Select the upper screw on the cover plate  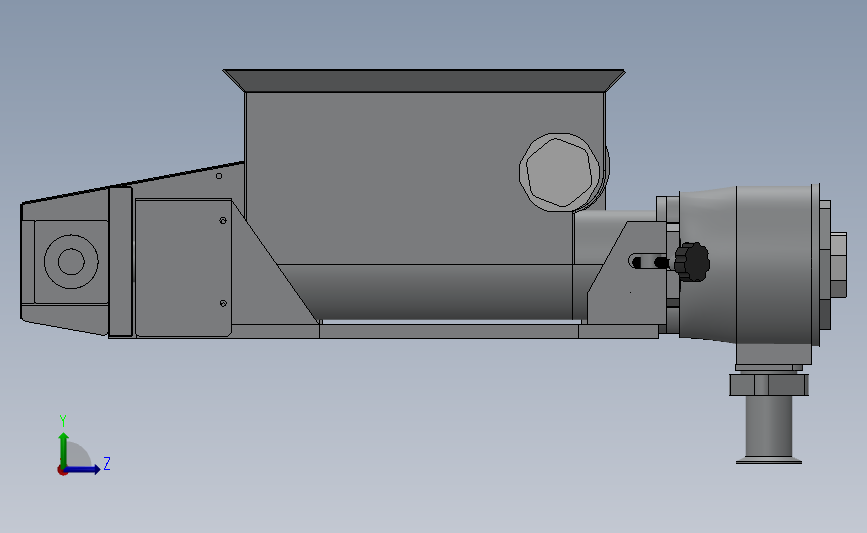tap(223, 221)
